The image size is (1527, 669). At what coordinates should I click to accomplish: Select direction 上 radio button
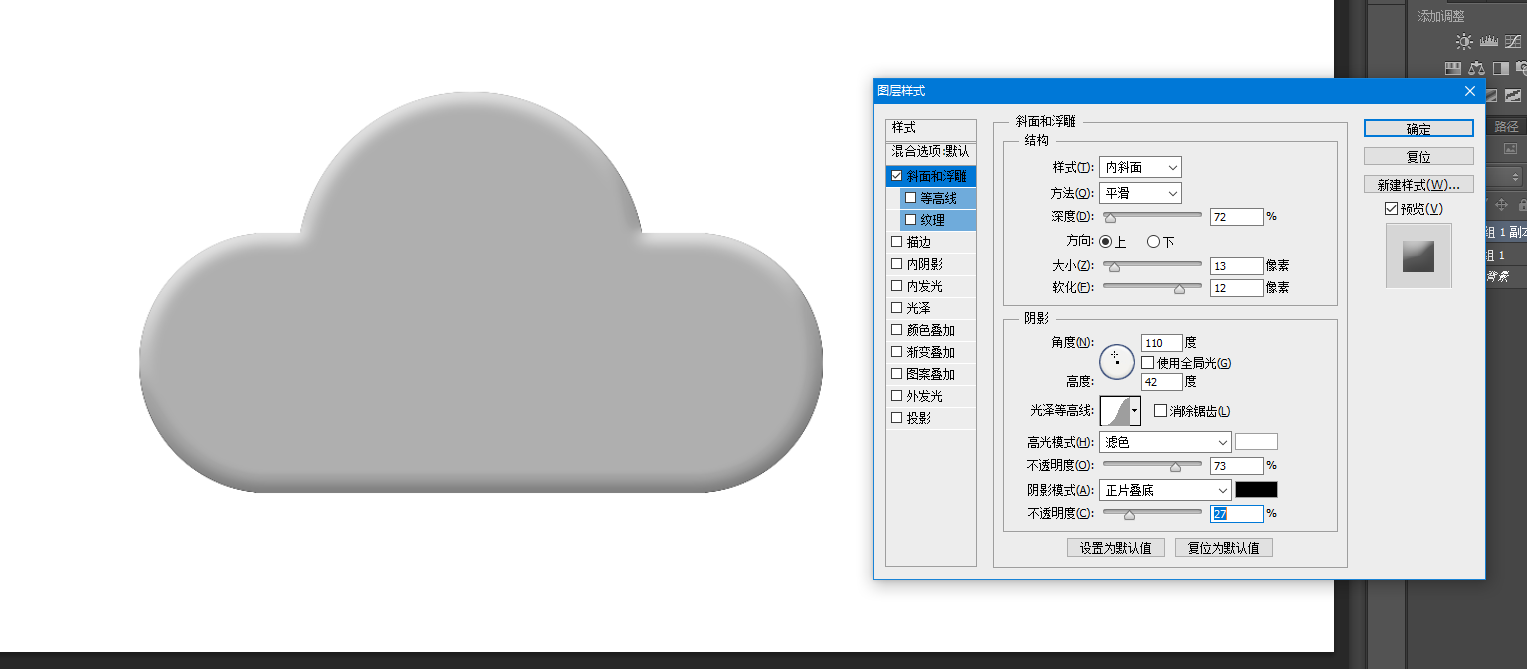tap(1105, 242)
